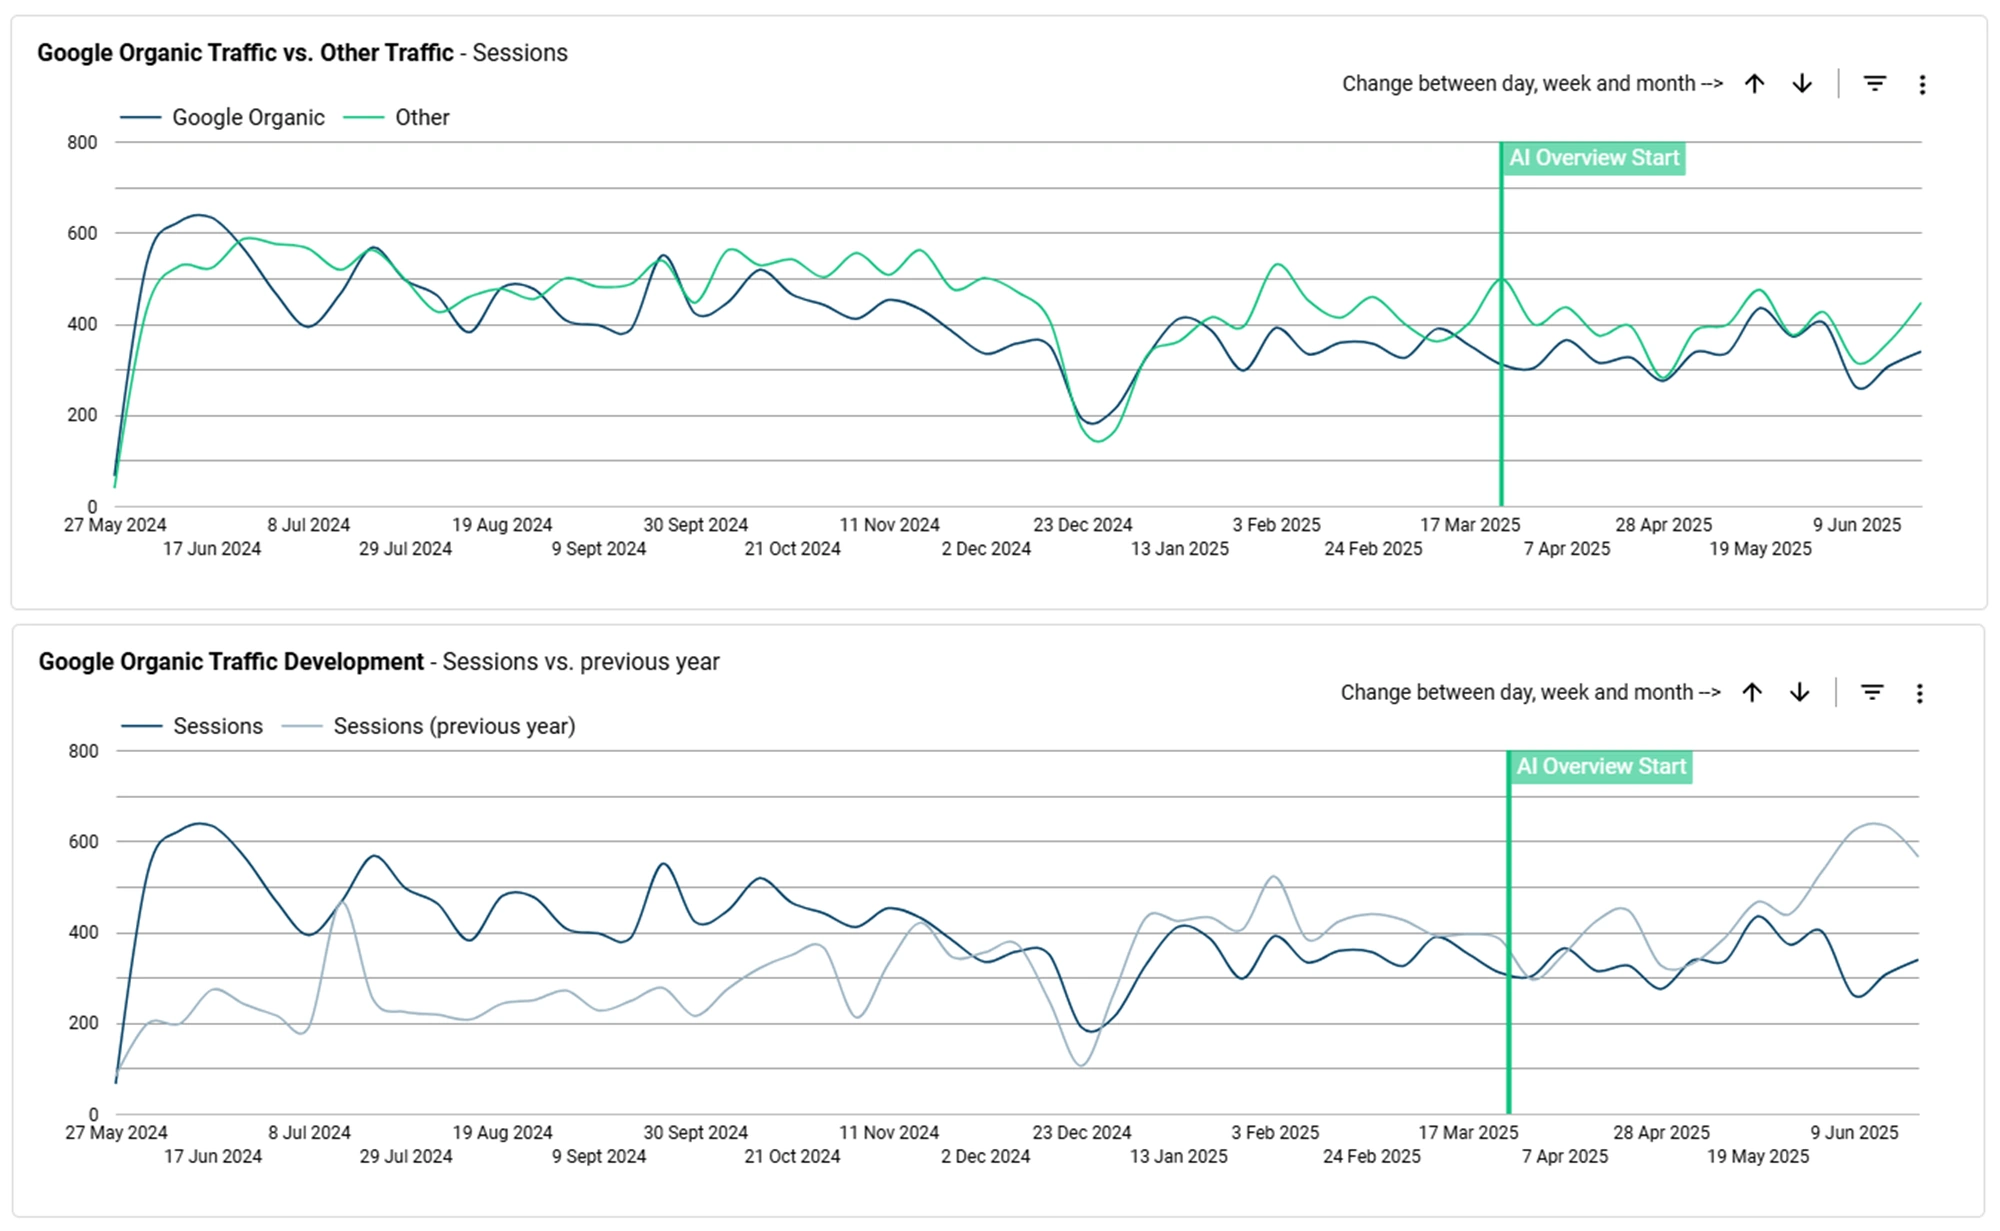Open three-dot menu on top chart
The width and height of the screenshot is (2000, 1231).
click(x=1922, y=85)
